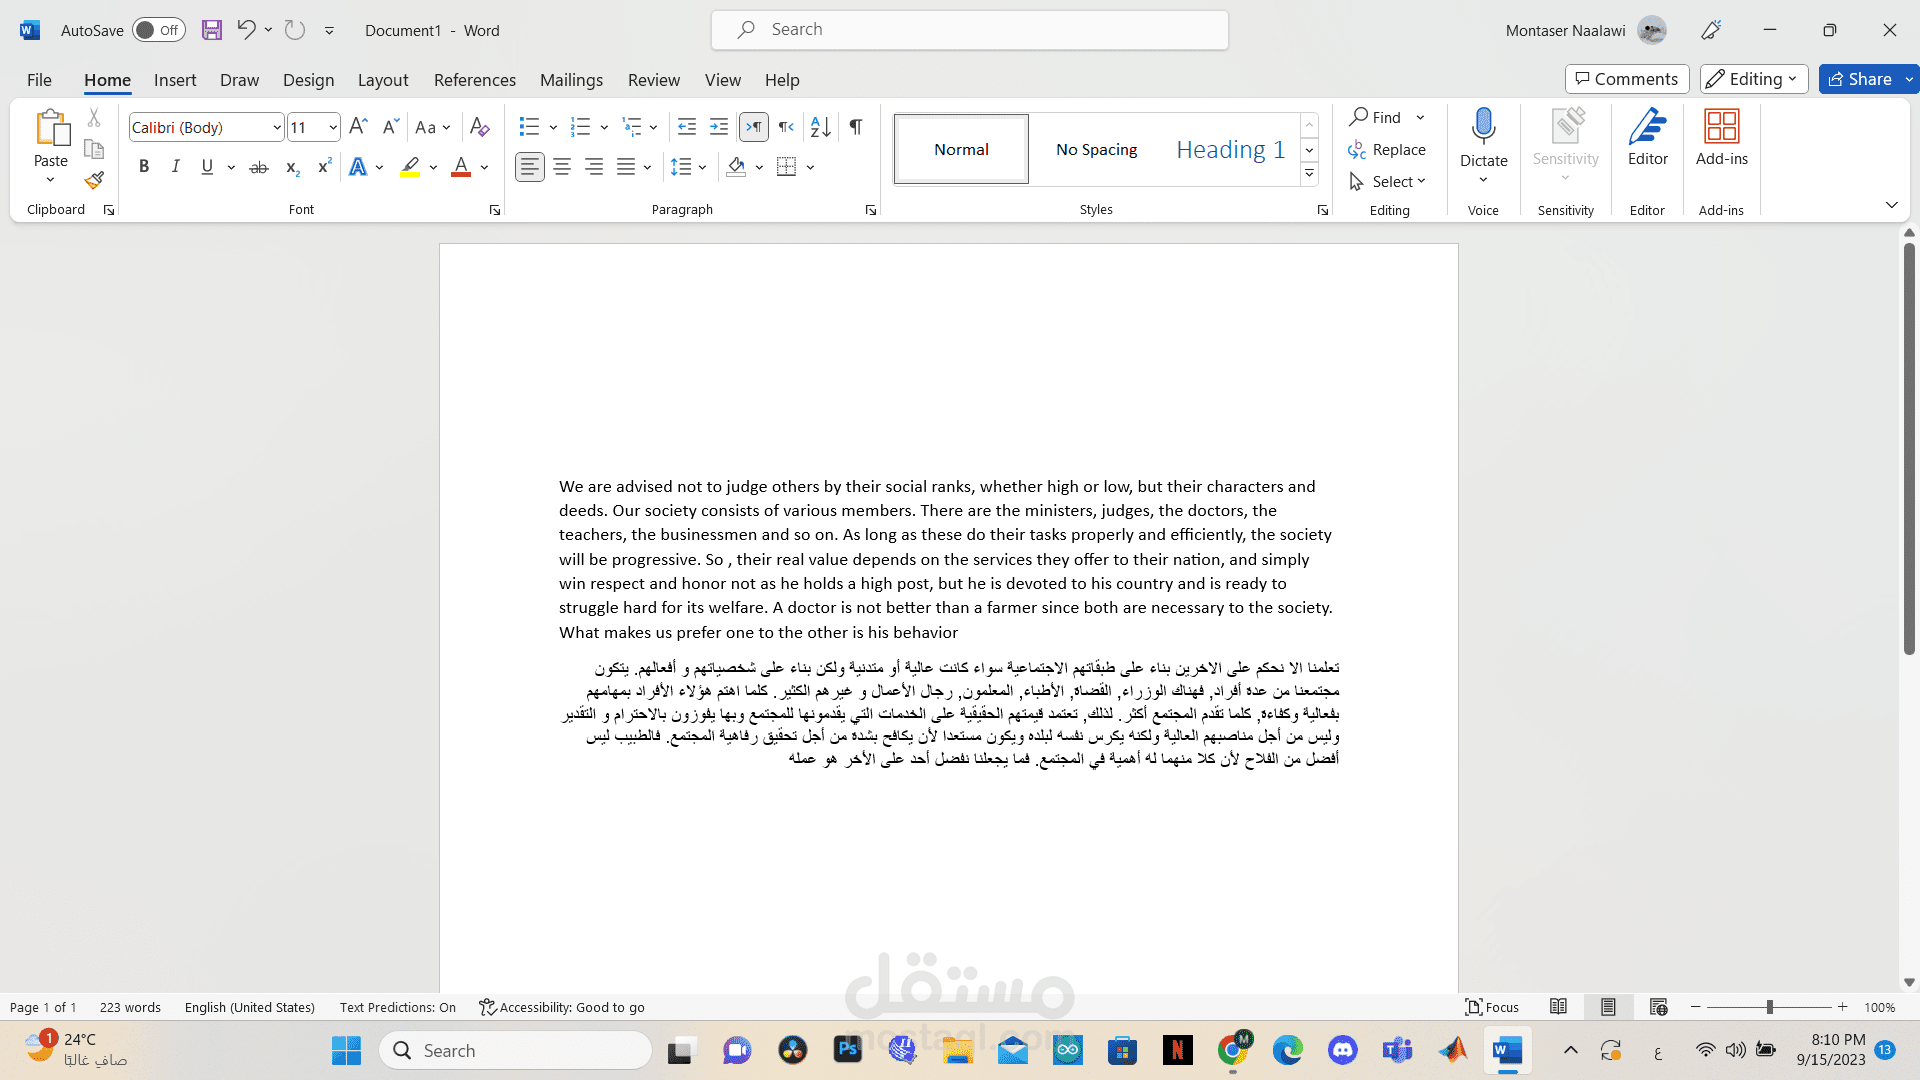1920x1080 pixels.
Task: Click the Clear All Formatting icon
Action: (479, 127)
